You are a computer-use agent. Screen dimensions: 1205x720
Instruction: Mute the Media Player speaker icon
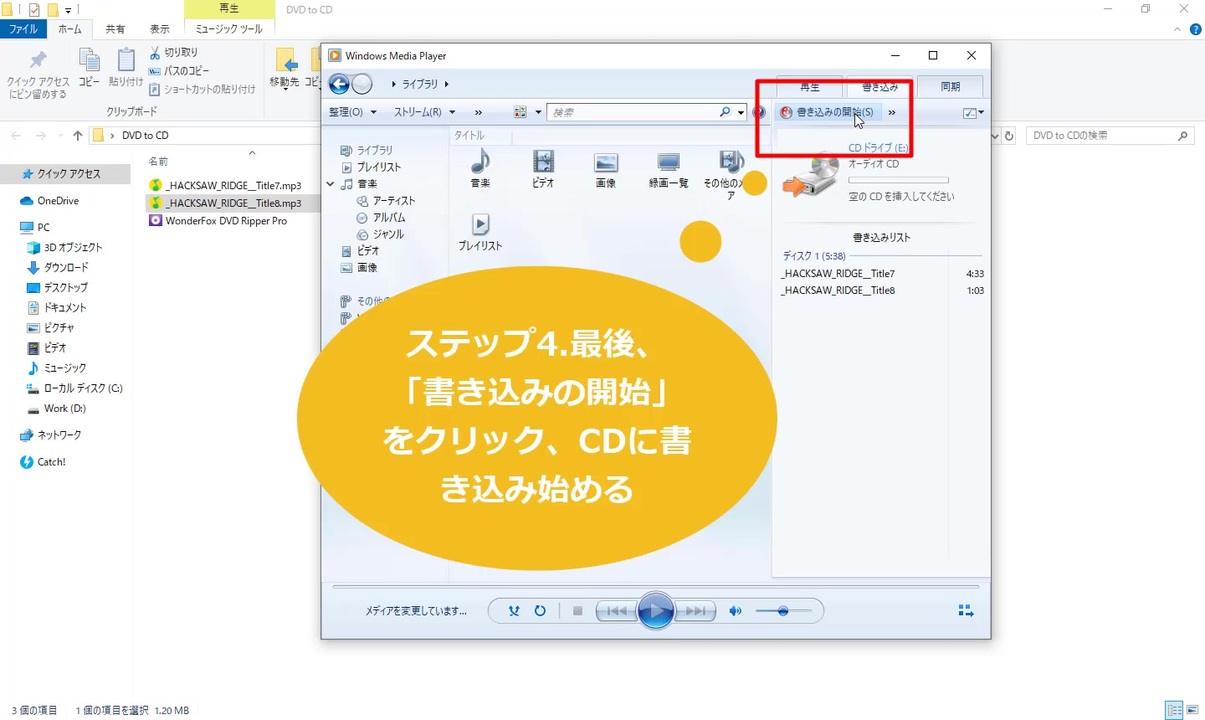(735, 611)
